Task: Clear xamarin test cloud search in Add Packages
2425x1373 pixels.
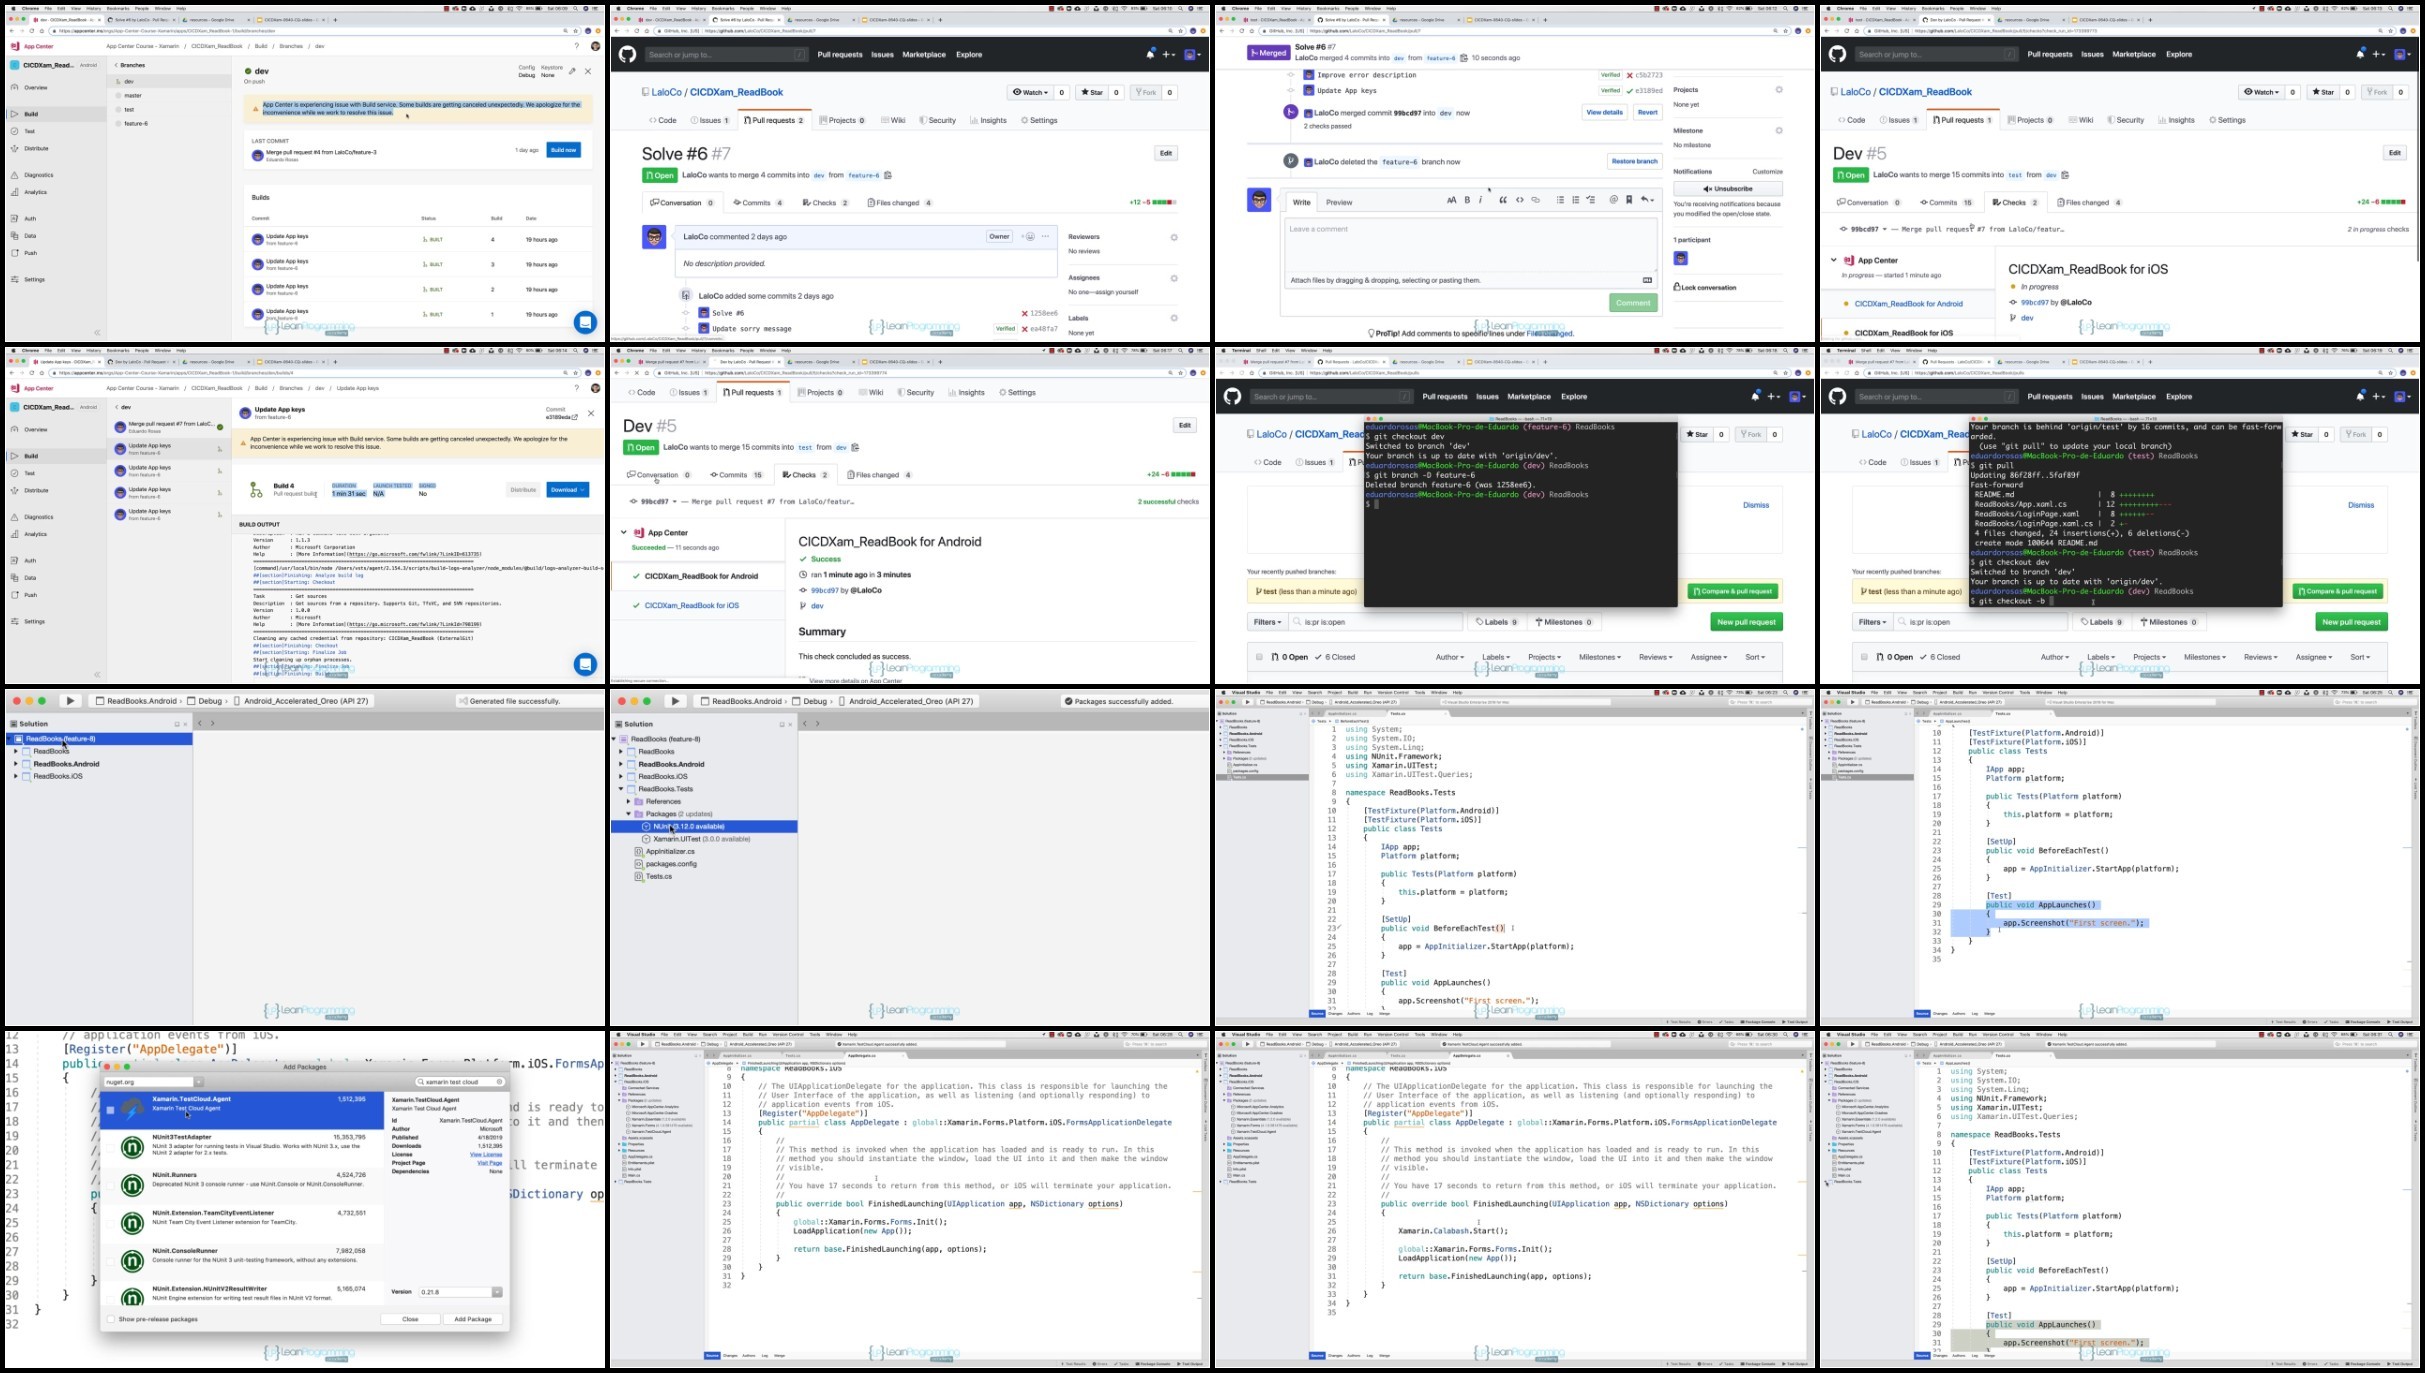Action: [x=499, y=1082]
